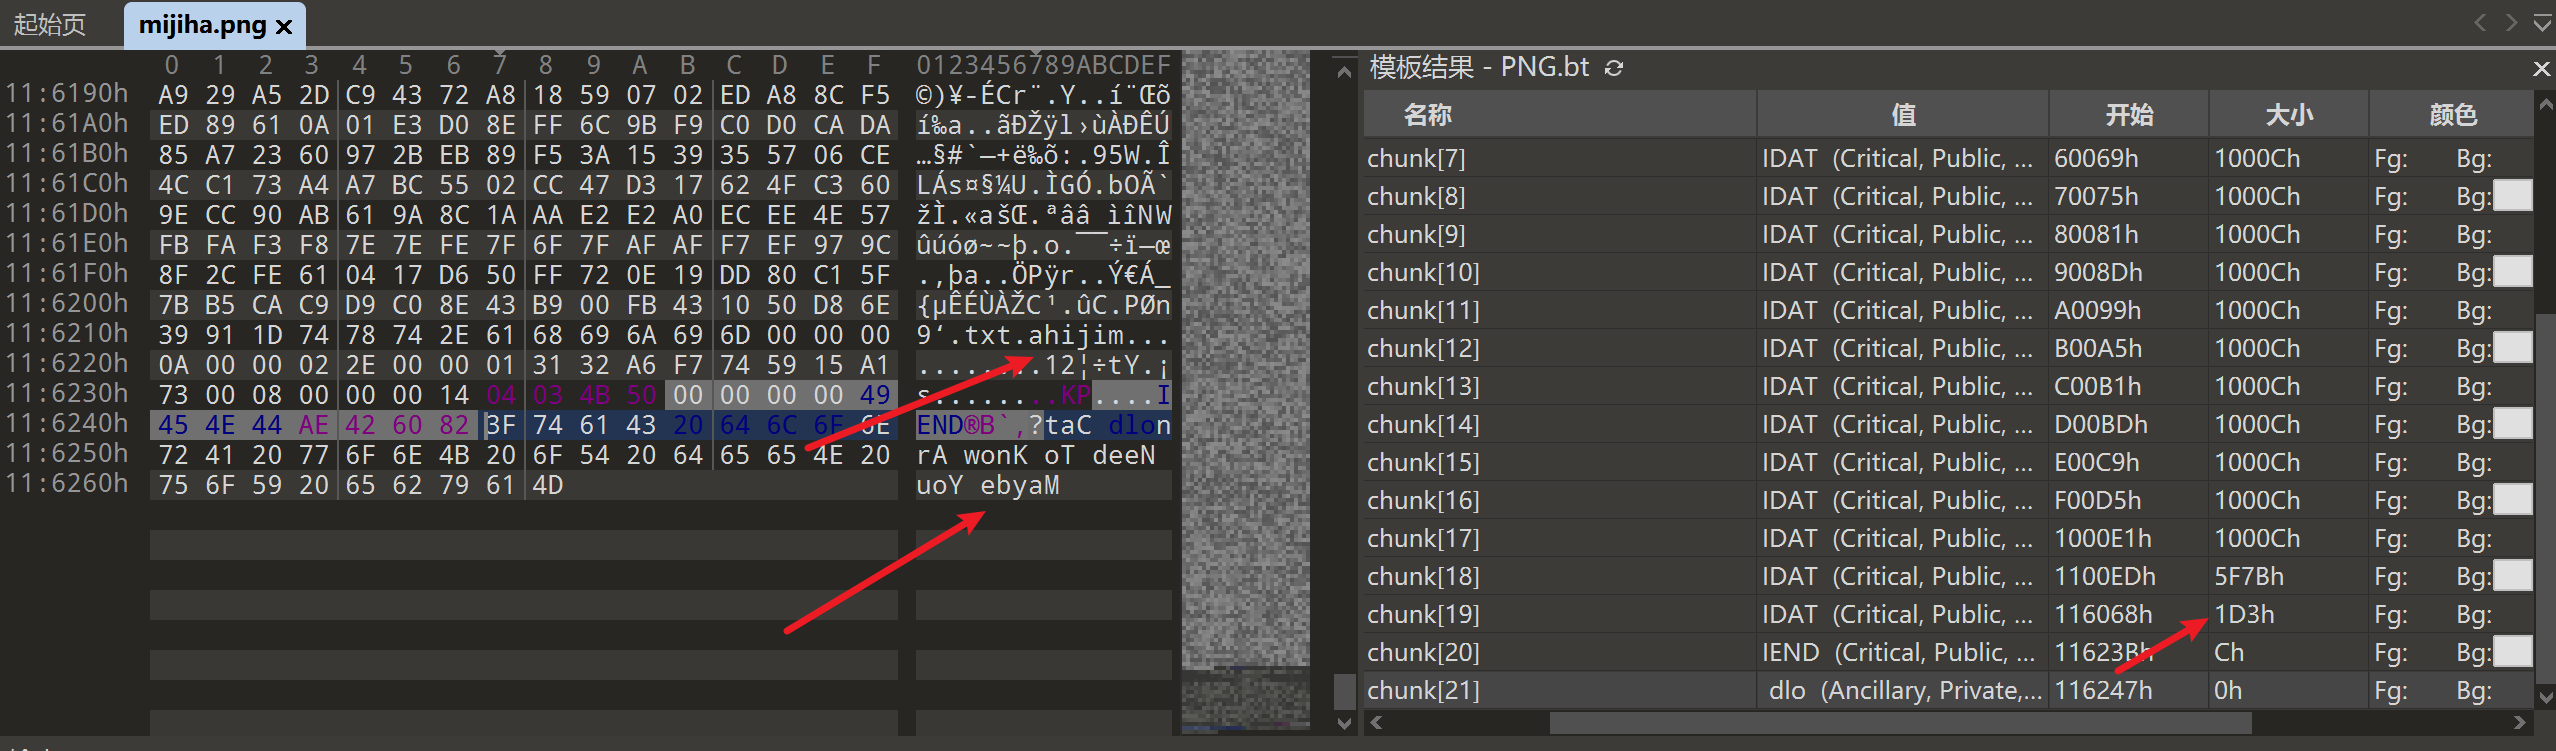Viewport: 2556px width, 751px height.
Task: Click address row 11:6240h
Action: (x=67, y=424)
